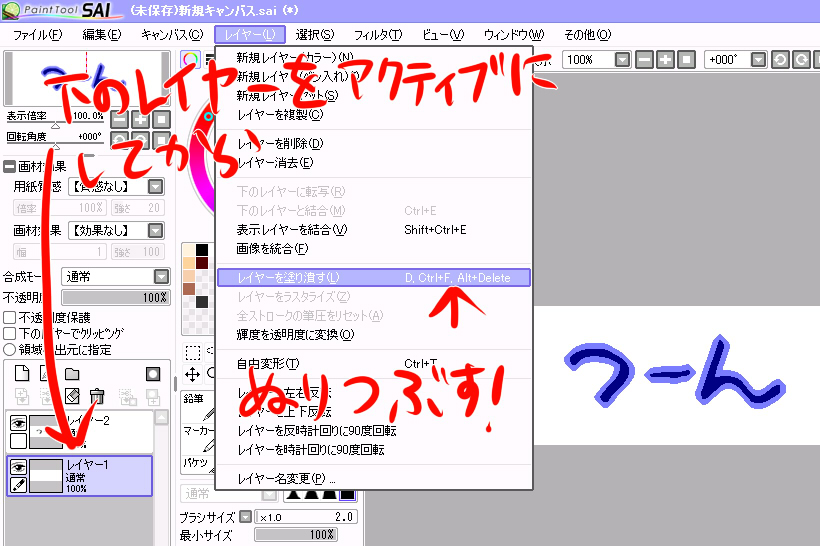Open the 選択(S) menu
Screen dimensions: 820x546
point(314,35)
